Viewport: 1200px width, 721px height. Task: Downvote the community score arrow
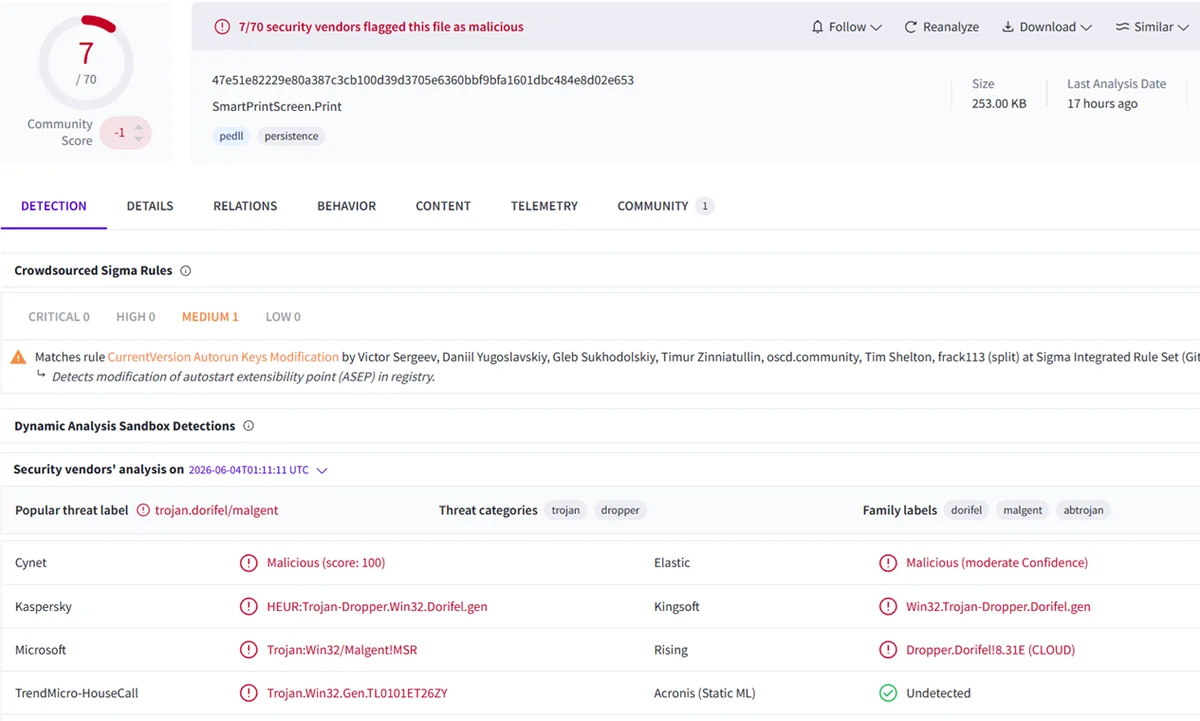tap(138, 139)
